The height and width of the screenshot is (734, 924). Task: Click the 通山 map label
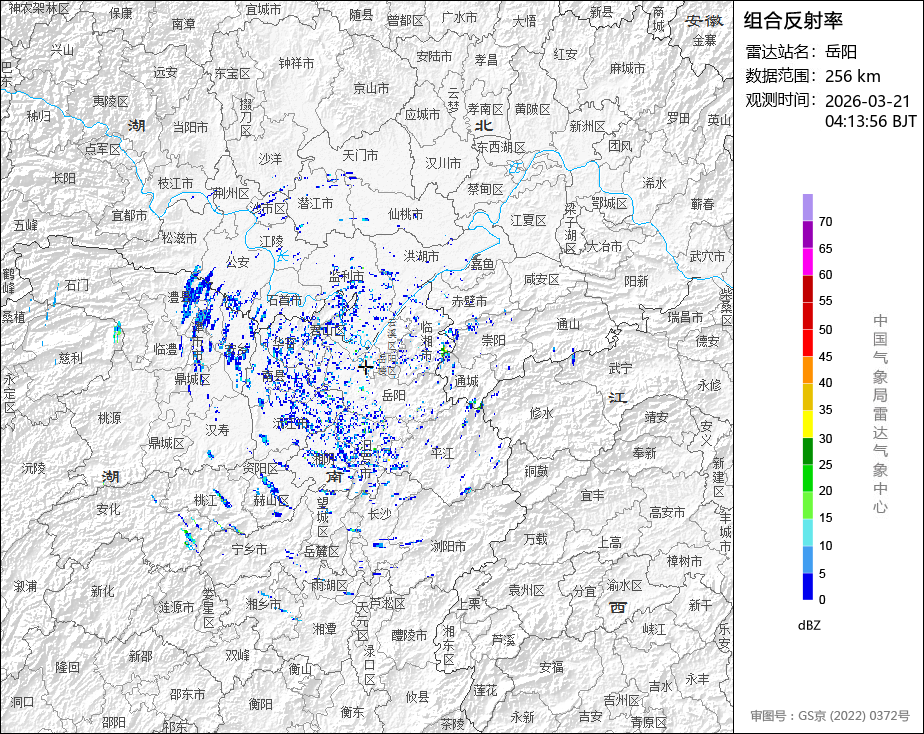click(568, 325)
